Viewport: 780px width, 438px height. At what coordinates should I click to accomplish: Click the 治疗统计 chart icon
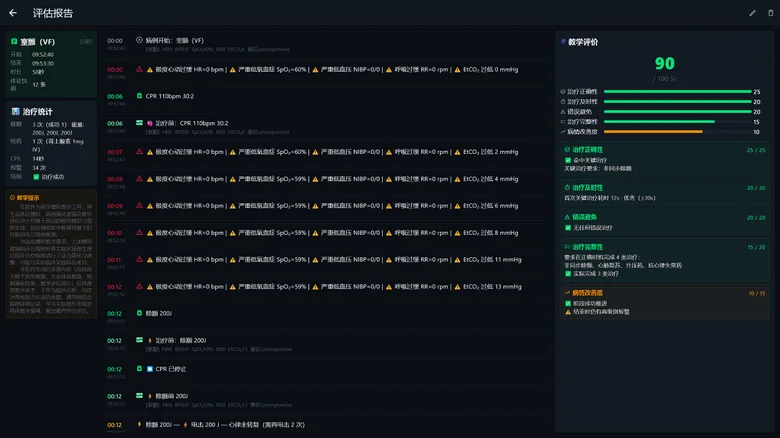(x=15, y=111)
